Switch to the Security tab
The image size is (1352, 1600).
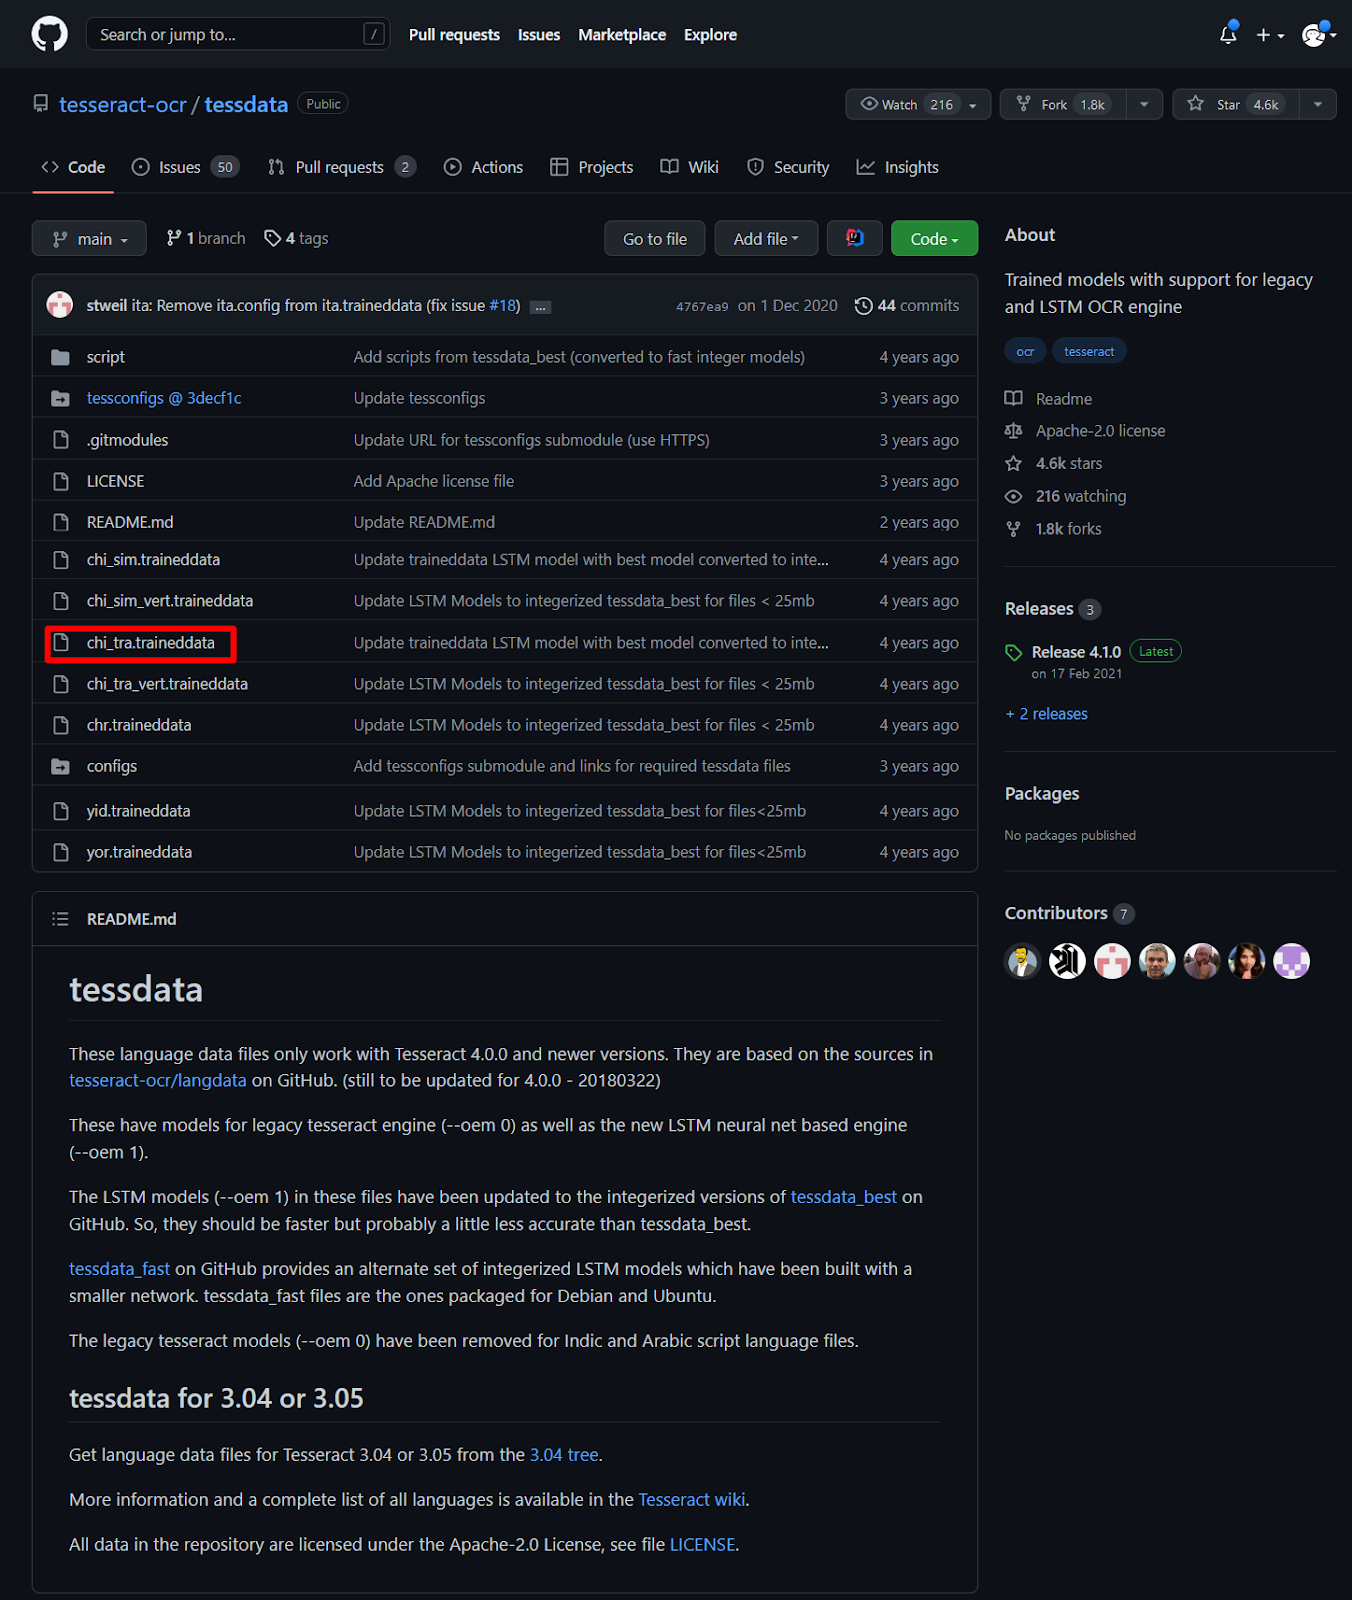coord(789,167)
